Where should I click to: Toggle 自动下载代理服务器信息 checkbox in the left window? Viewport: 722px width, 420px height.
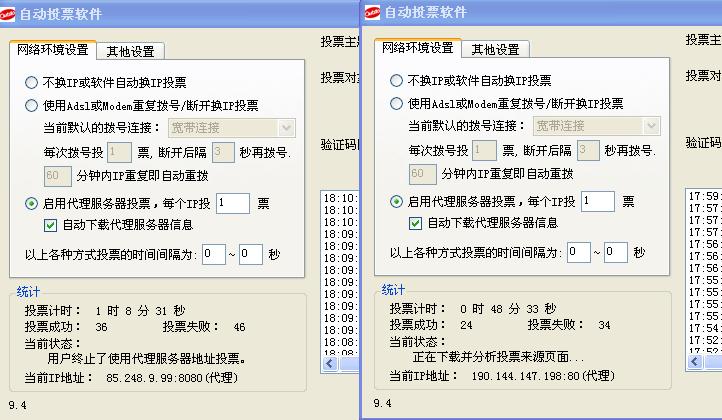coord(51,224)
